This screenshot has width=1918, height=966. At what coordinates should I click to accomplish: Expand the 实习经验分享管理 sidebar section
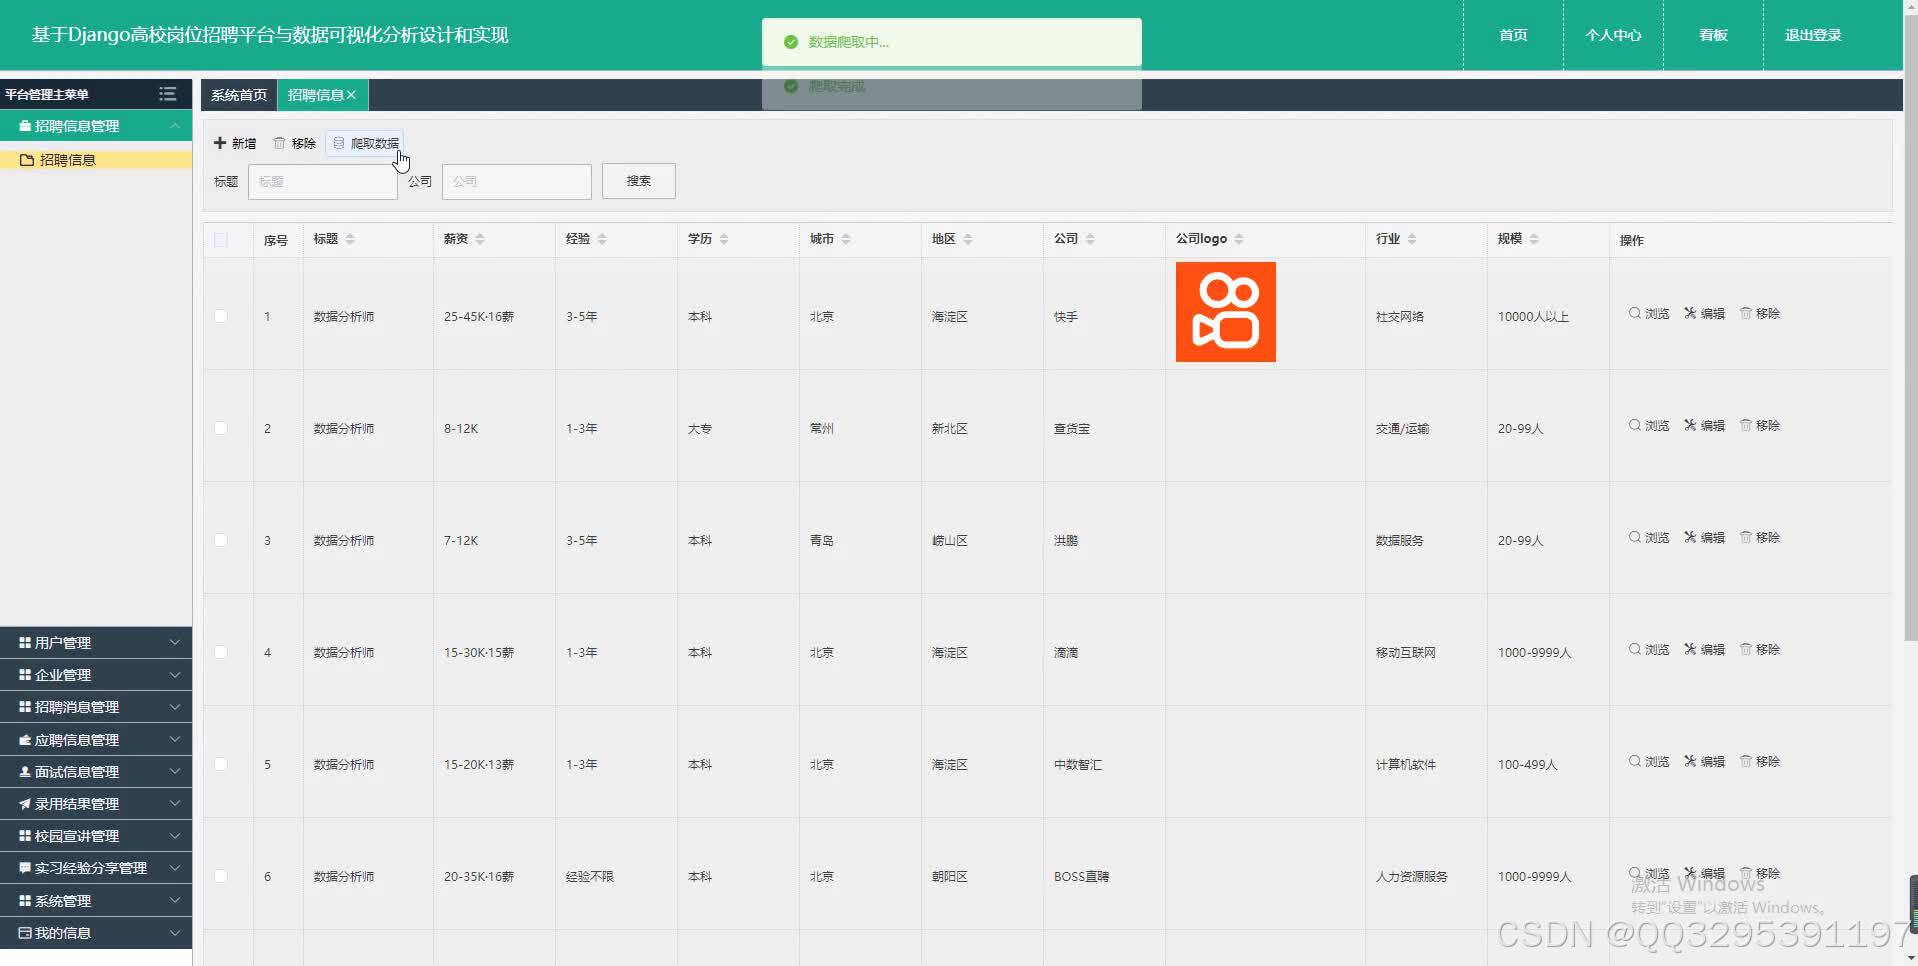(x=96, y=868)
